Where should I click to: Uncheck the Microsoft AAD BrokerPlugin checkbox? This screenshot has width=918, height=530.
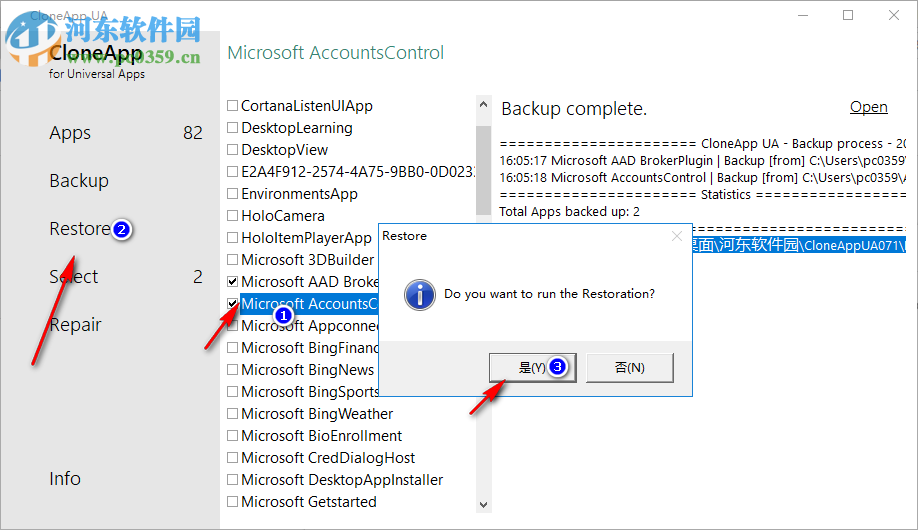pos(233,282)
